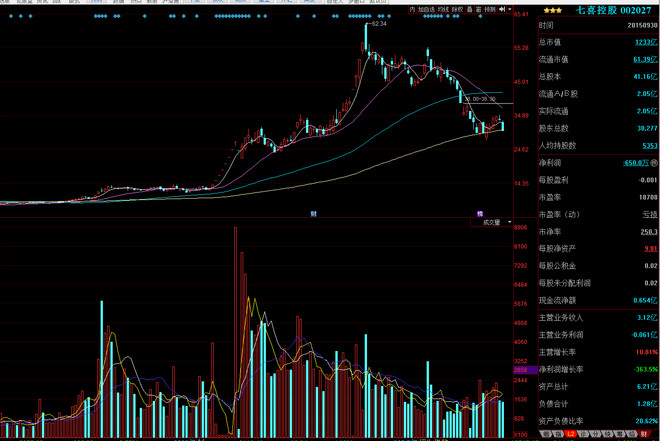Click the 资产总计 value 6.21亿
The image size is (660, 441).
coord(647,387)
